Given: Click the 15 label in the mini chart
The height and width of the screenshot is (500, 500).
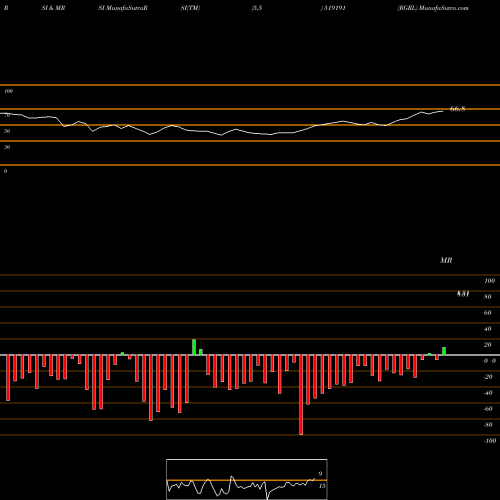Looking at the screenshot, I should coord(322,486).
